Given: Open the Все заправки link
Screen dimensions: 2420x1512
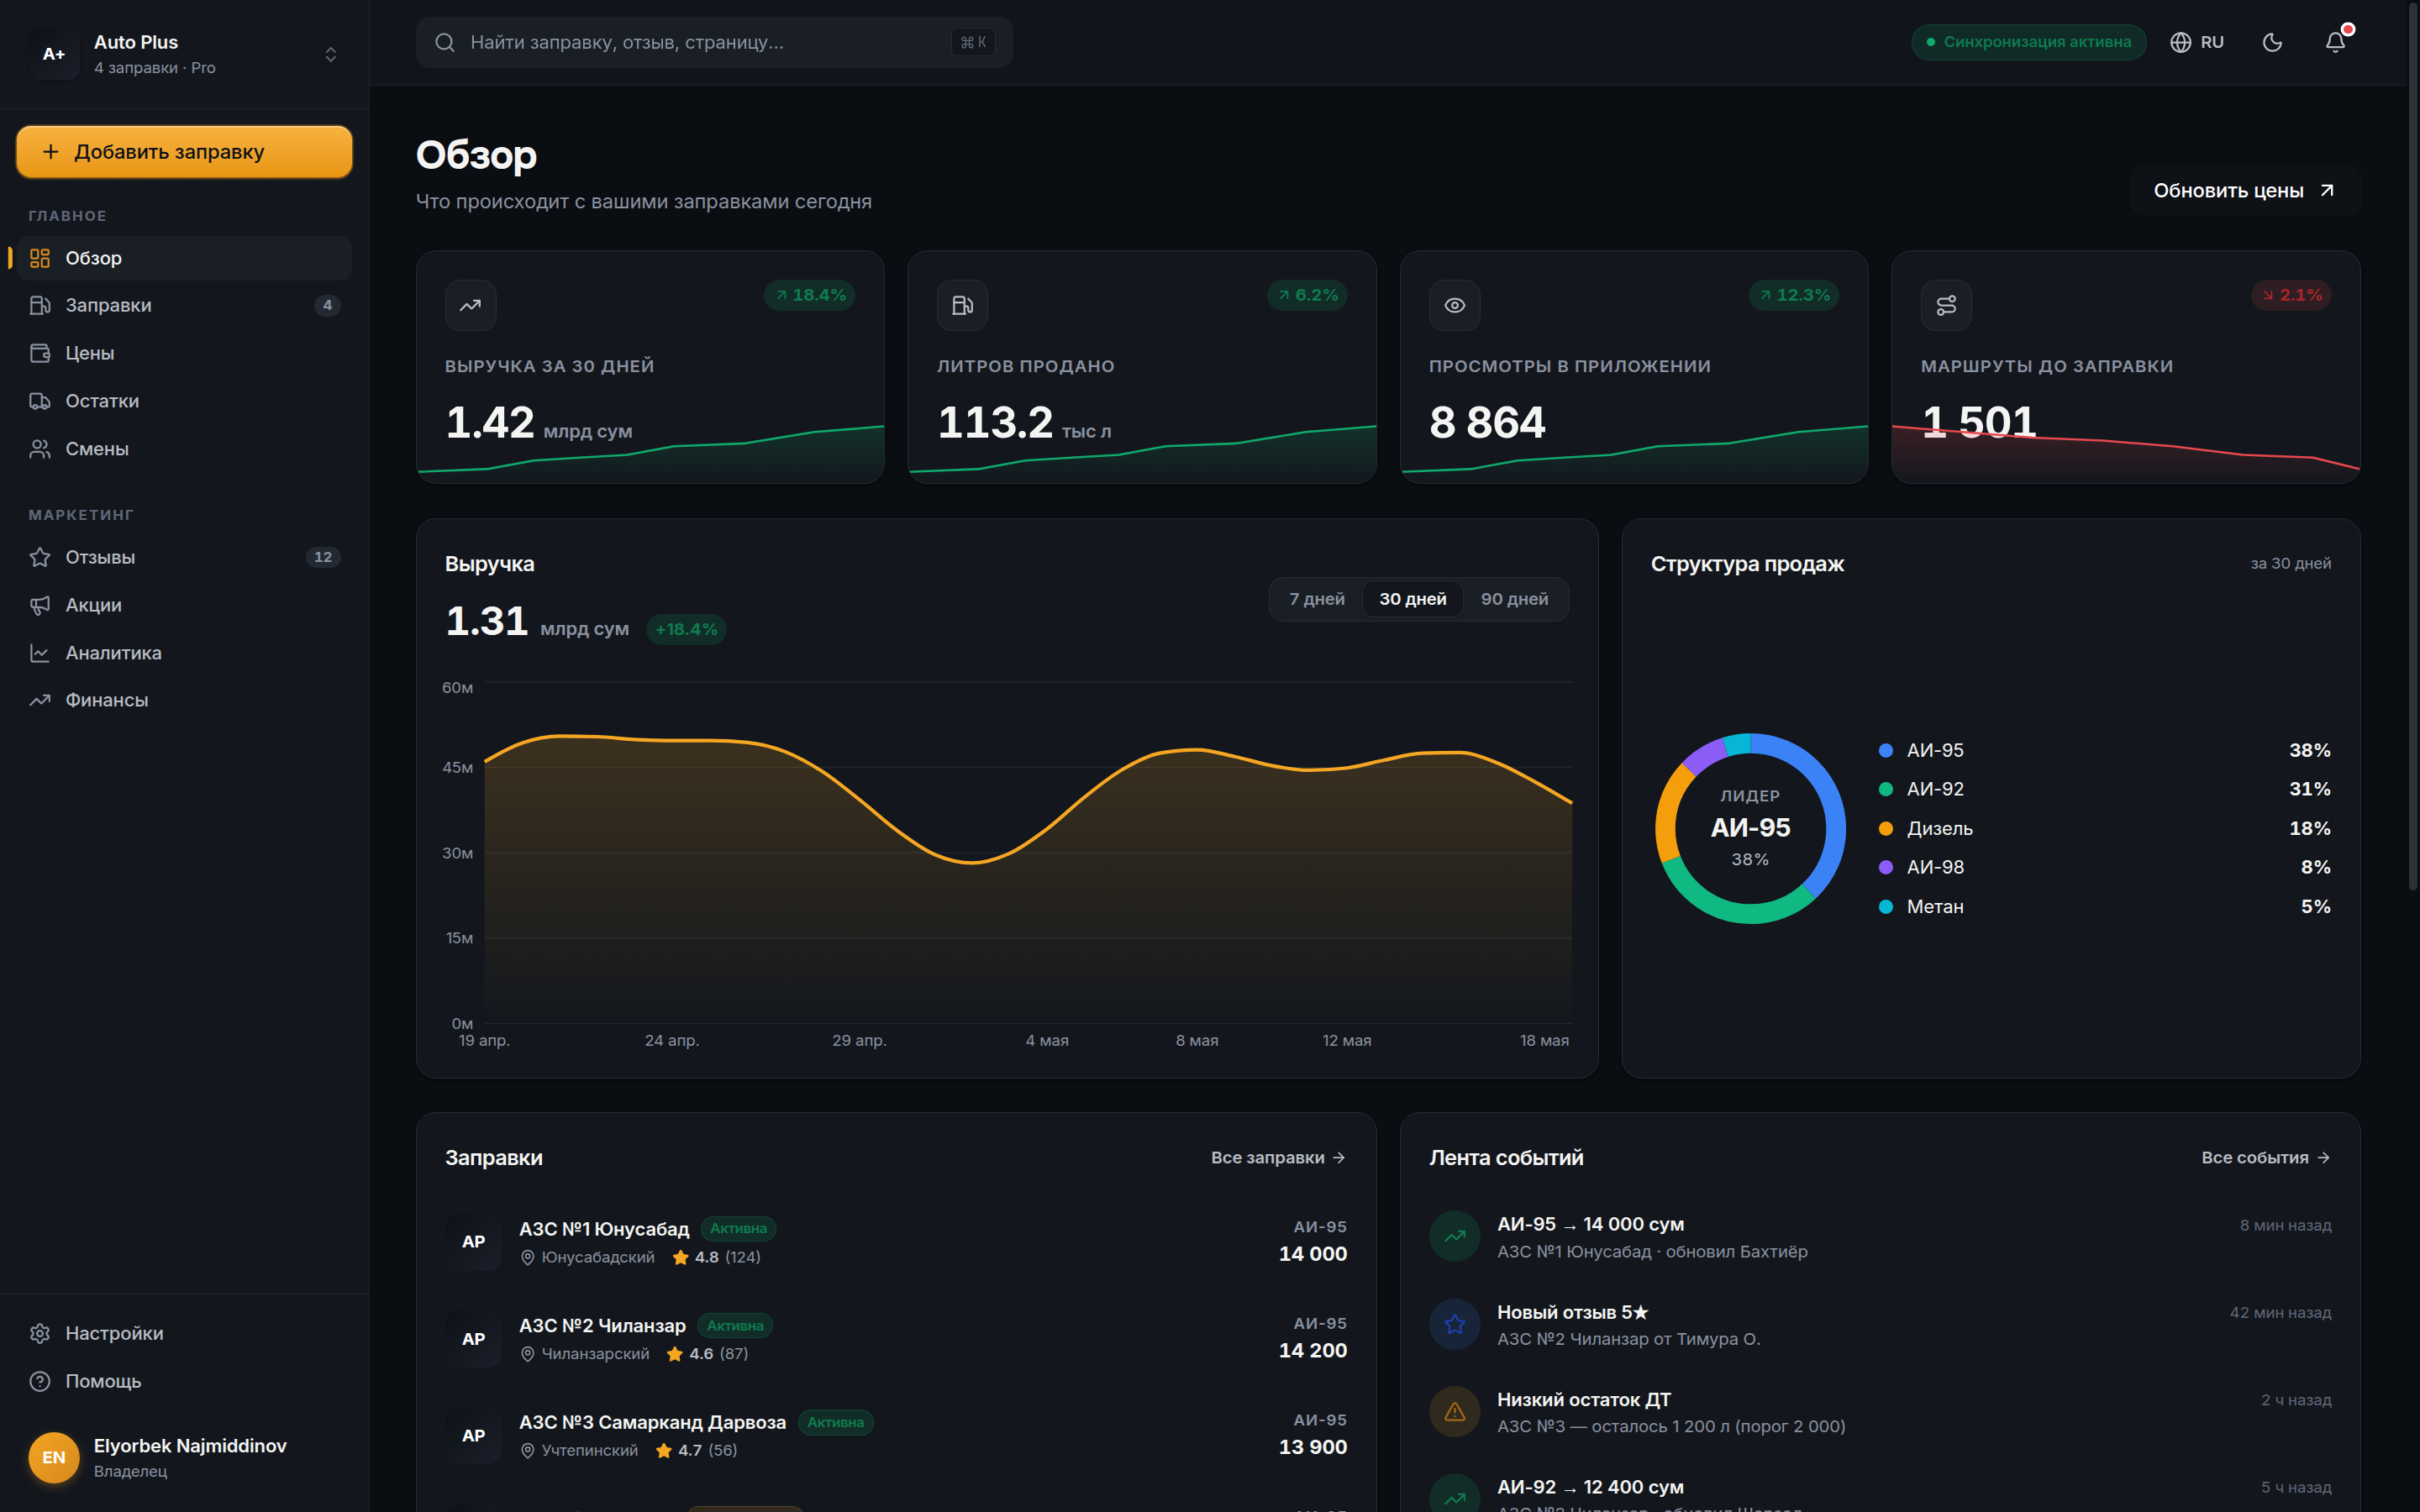Looking at the screenshot, I should click(x=1278, y=1157).
